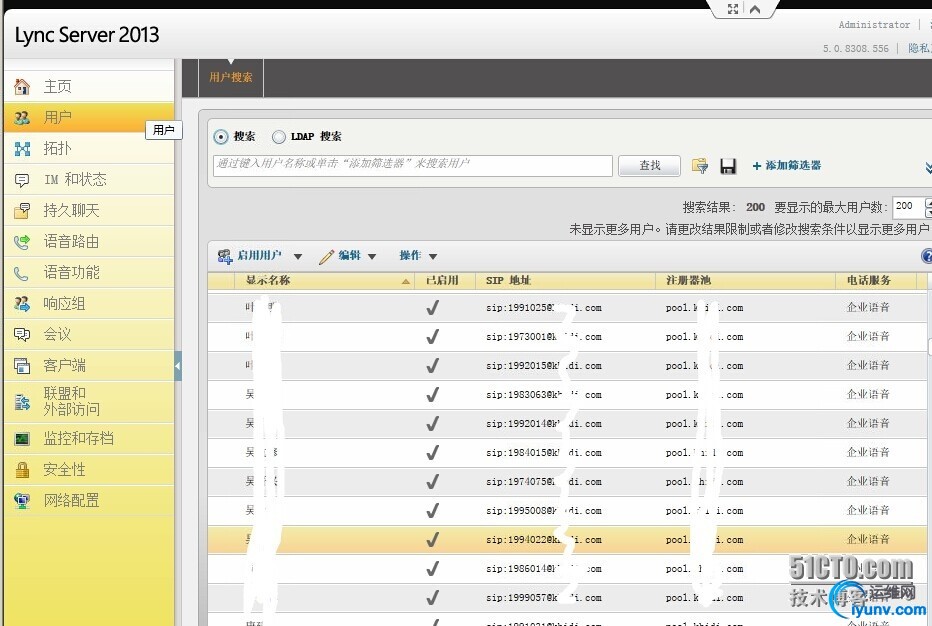The image size is (932, 626).
Task: Open the 安全性 security section
Action: point(89,470)
